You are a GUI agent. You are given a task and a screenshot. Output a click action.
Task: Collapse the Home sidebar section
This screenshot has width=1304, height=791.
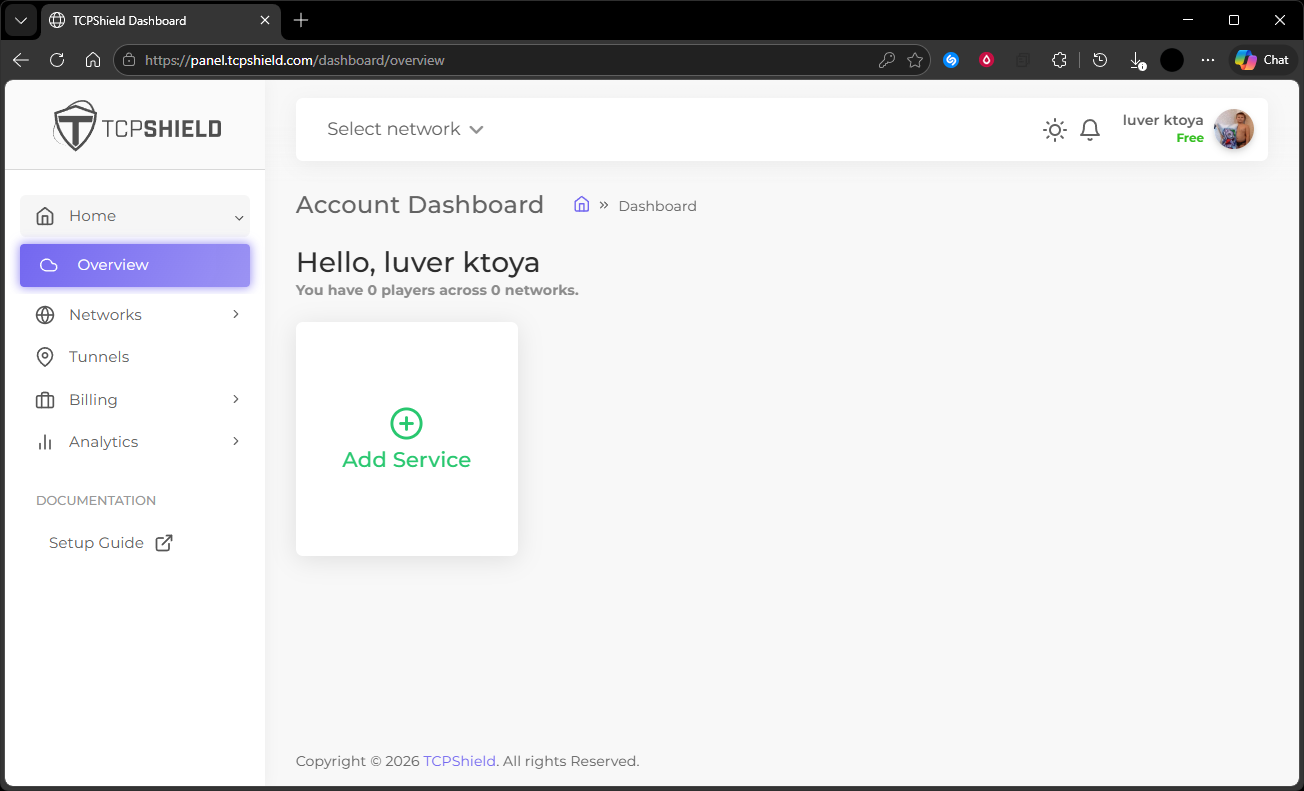(239, 217)
